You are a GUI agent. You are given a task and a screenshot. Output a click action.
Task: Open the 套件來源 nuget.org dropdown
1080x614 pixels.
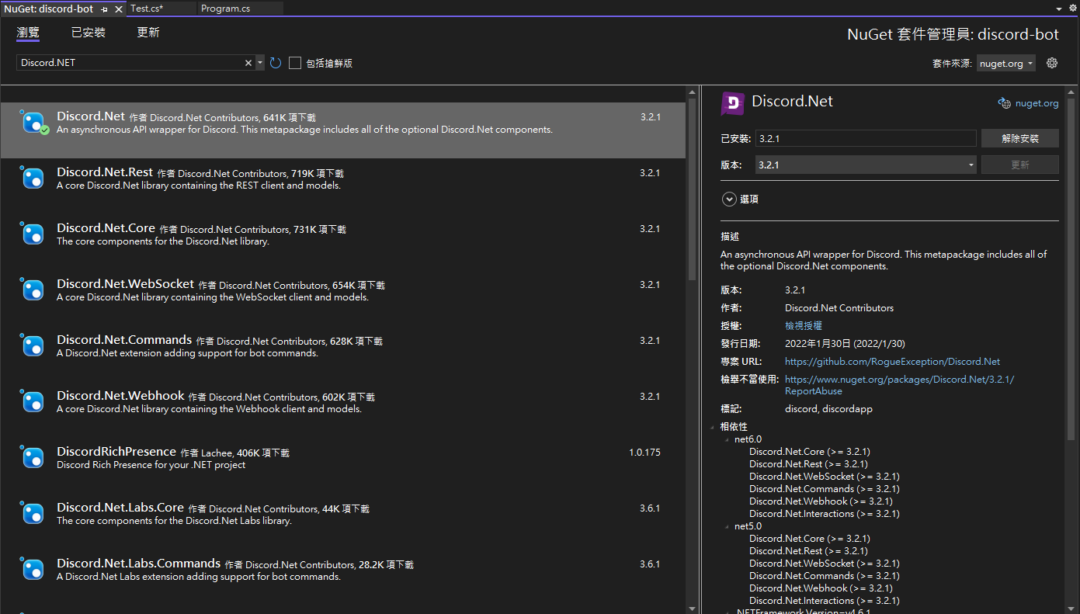(x=1006, y=63)
